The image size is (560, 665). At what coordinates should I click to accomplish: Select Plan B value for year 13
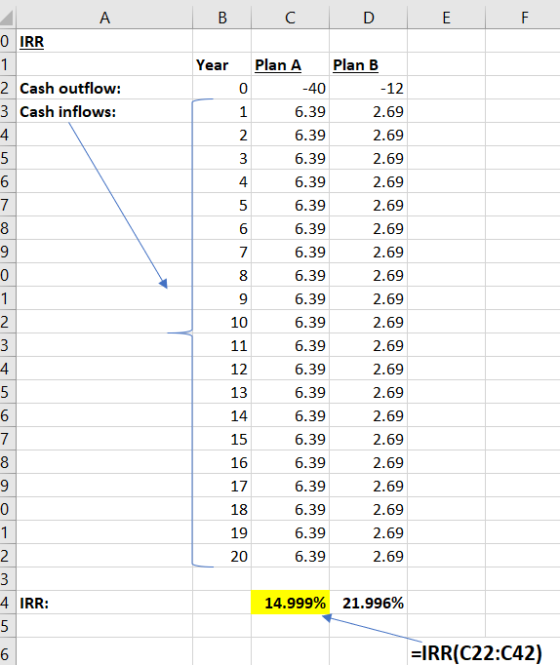click(368, 392)
